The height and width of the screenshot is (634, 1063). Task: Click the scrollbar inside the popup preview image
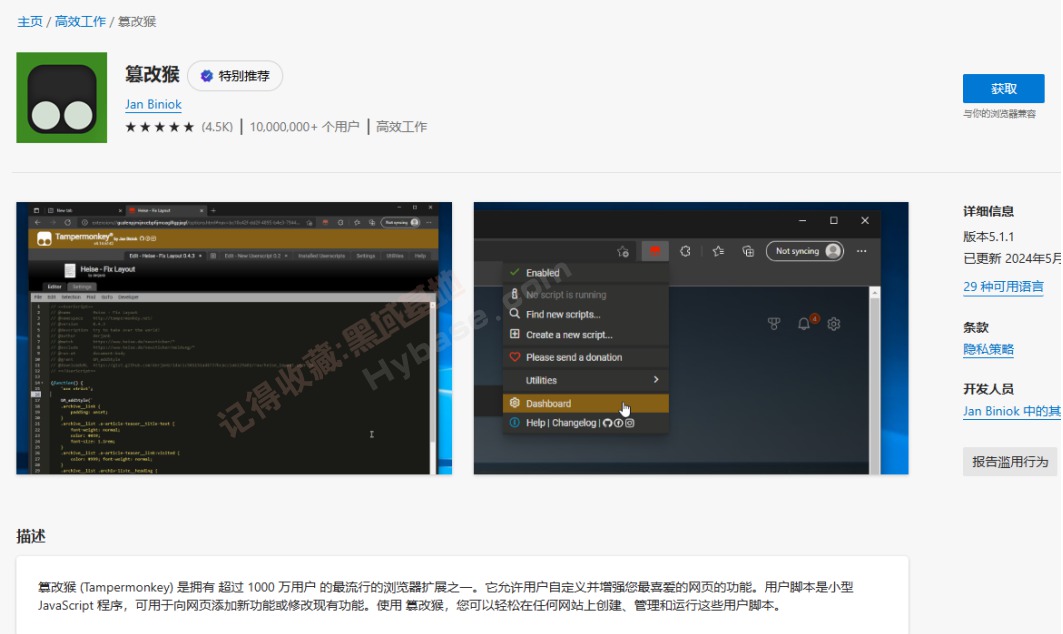tap(875, 380)
